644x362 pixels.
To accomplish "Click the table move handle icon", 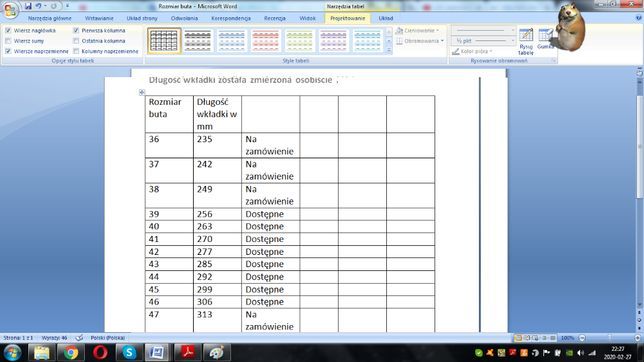I will tap(142, 92).
